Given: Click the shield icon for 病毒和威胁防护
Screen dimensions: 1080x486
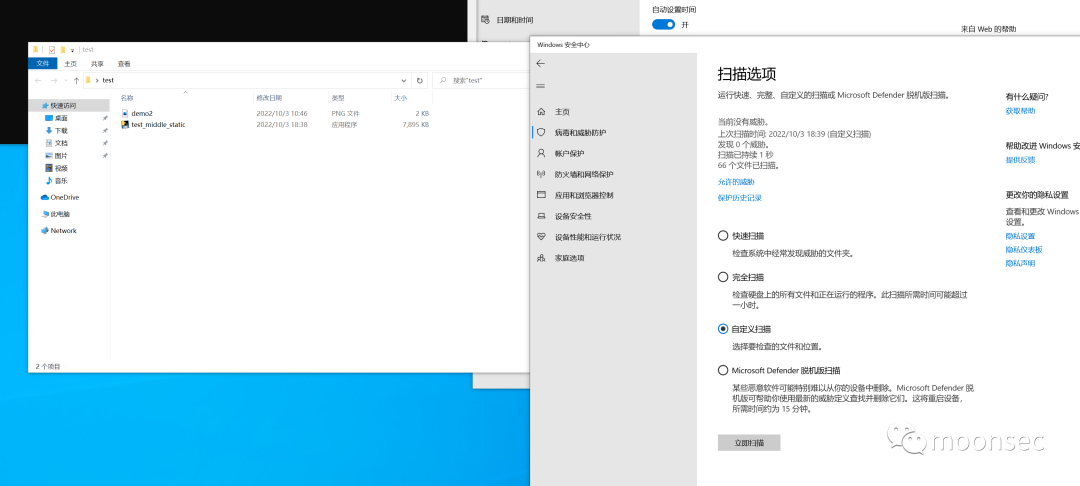Looking at the screenshot, I should tap(541, 132).
